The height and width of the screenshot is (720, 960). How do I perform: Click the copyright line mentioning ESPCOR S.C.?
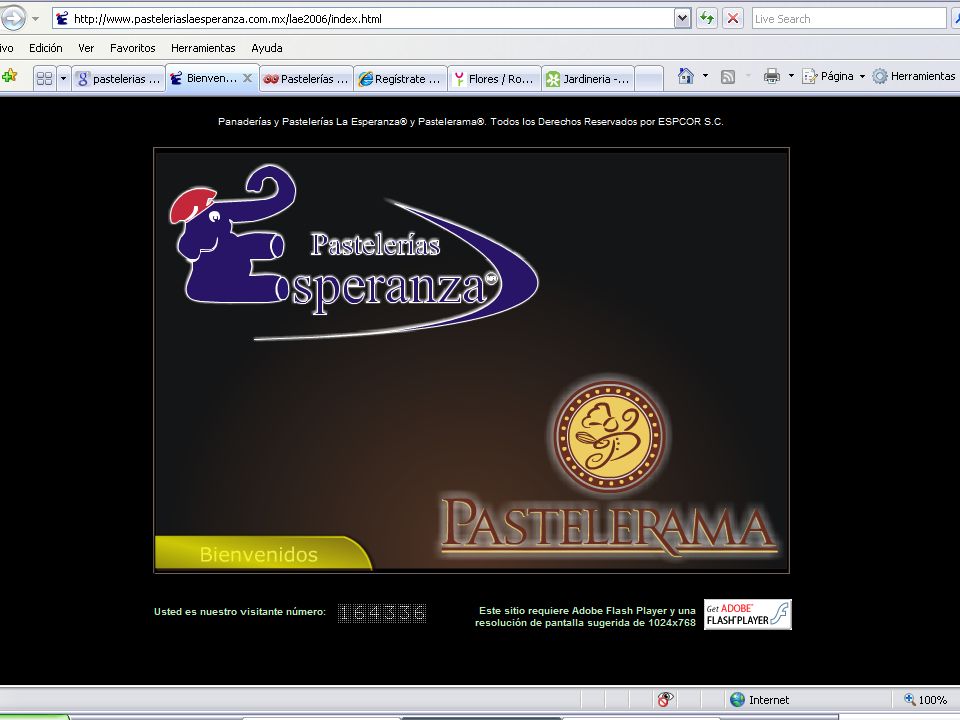(470, 122)
